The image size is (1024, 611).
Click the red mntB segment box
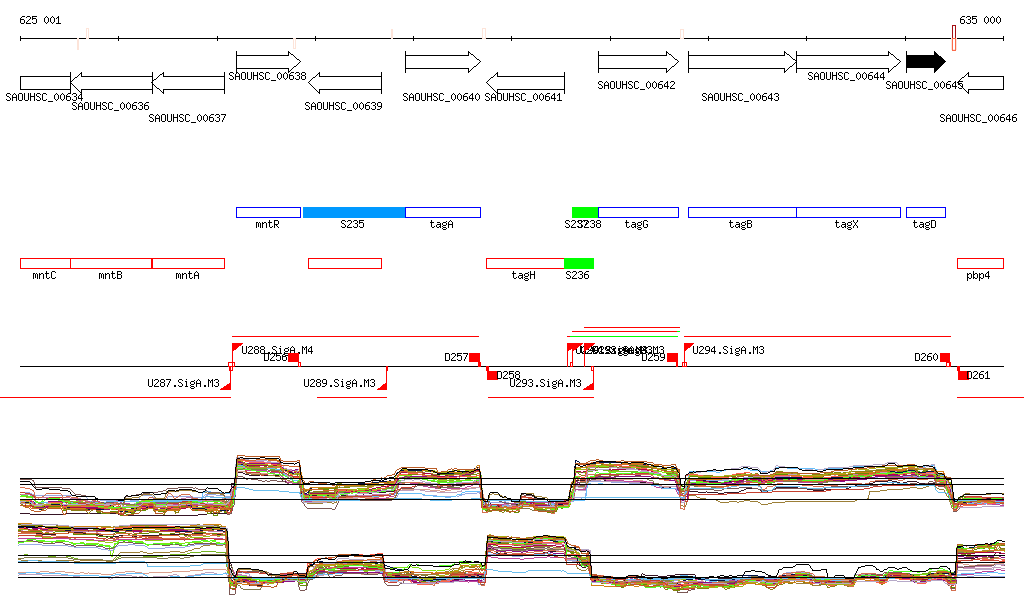coord(111,264)
